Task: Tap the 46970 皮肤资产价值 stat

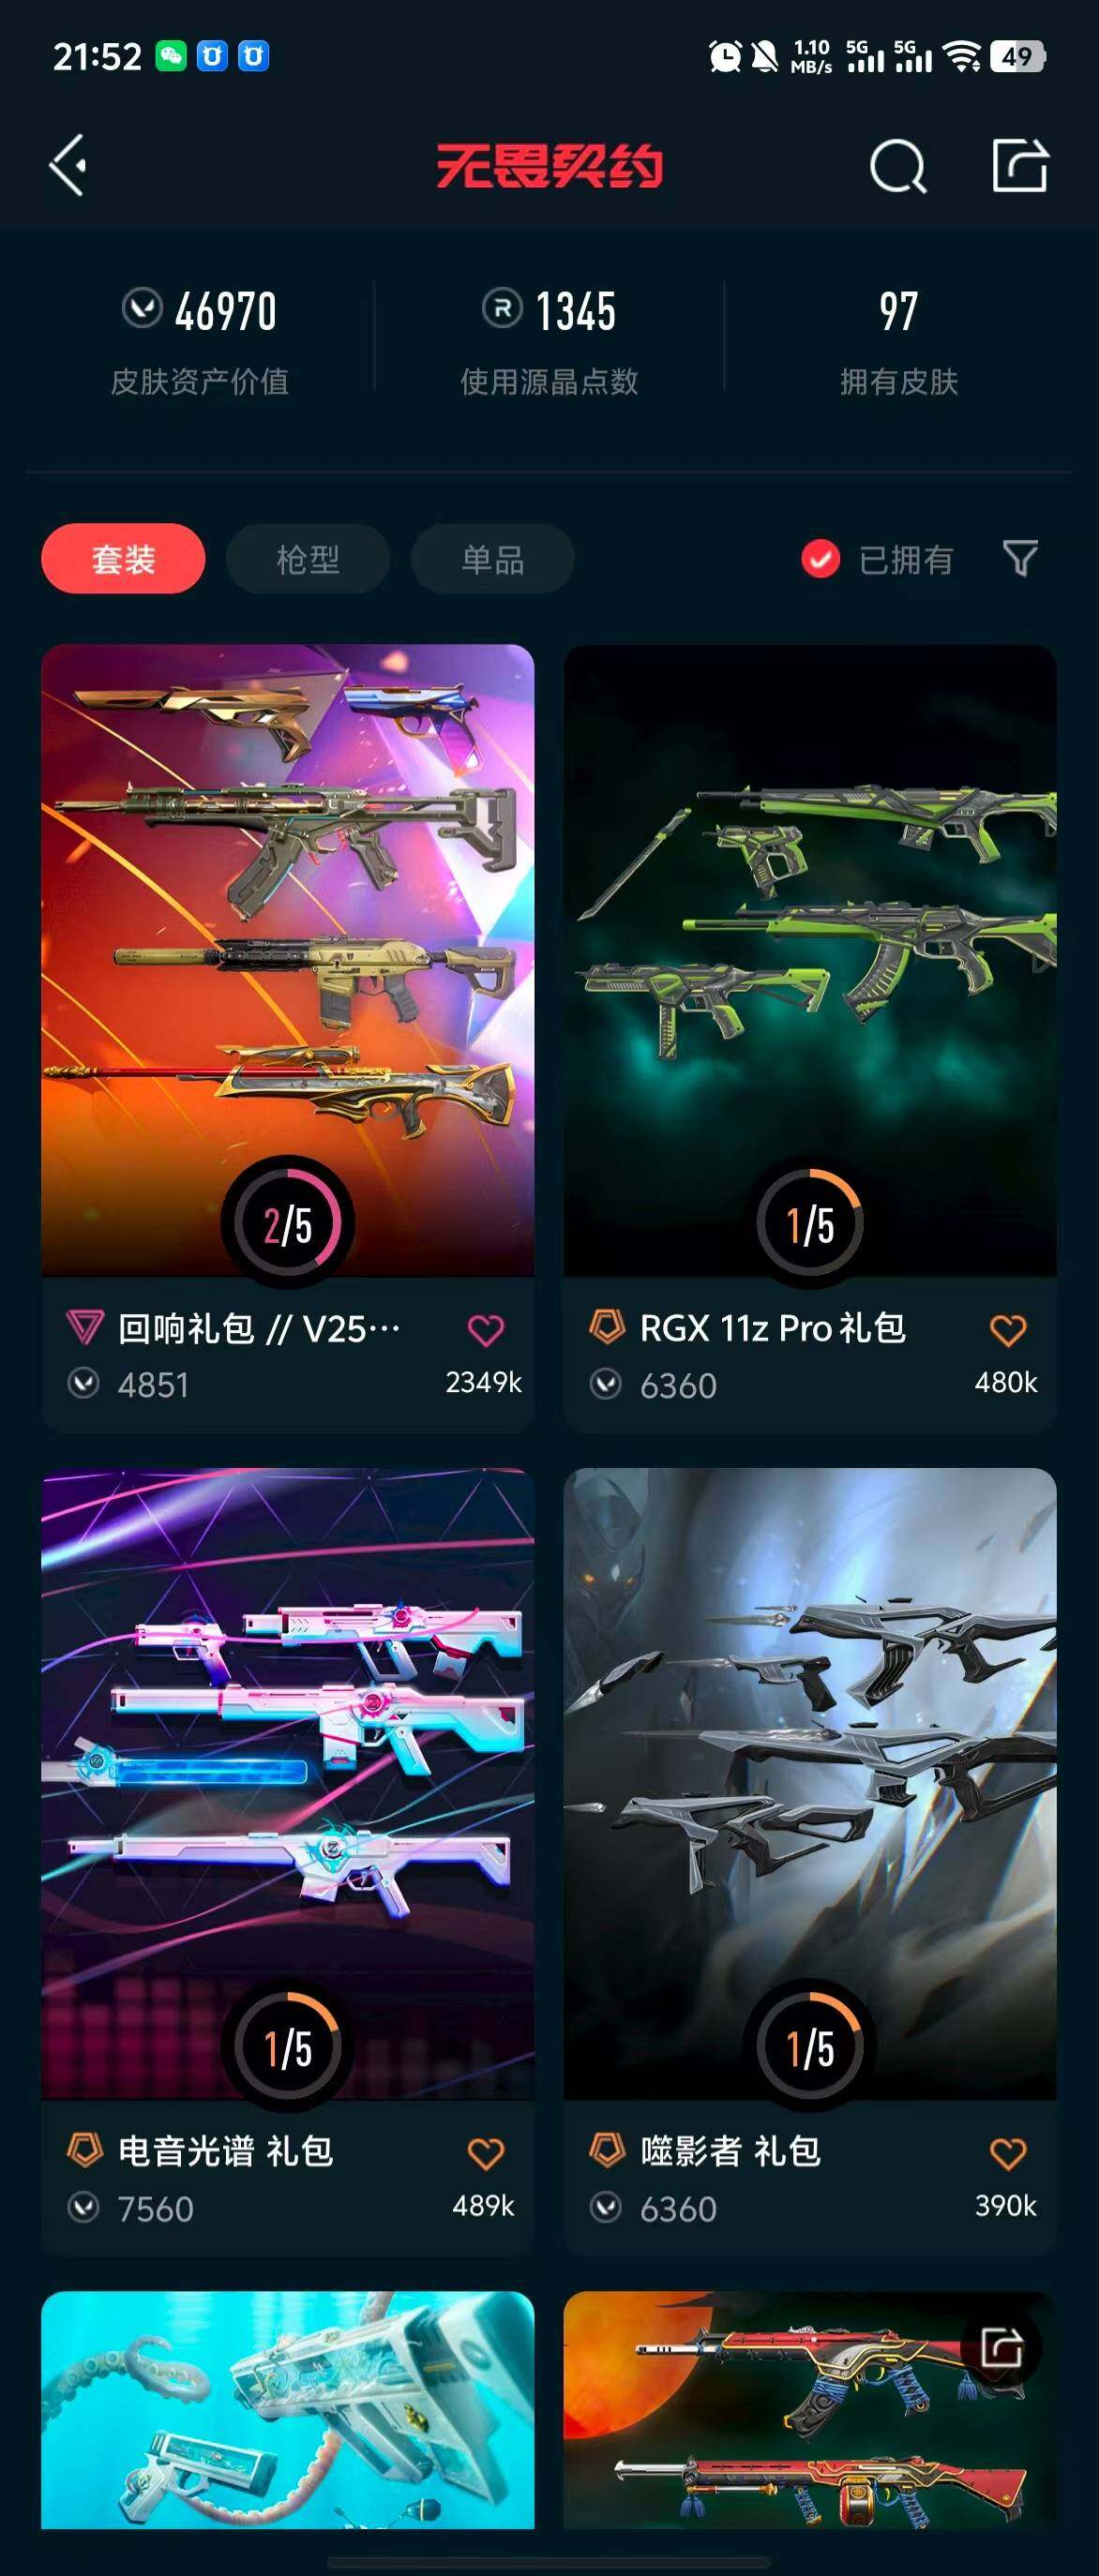Action: [x=200, y=340]
